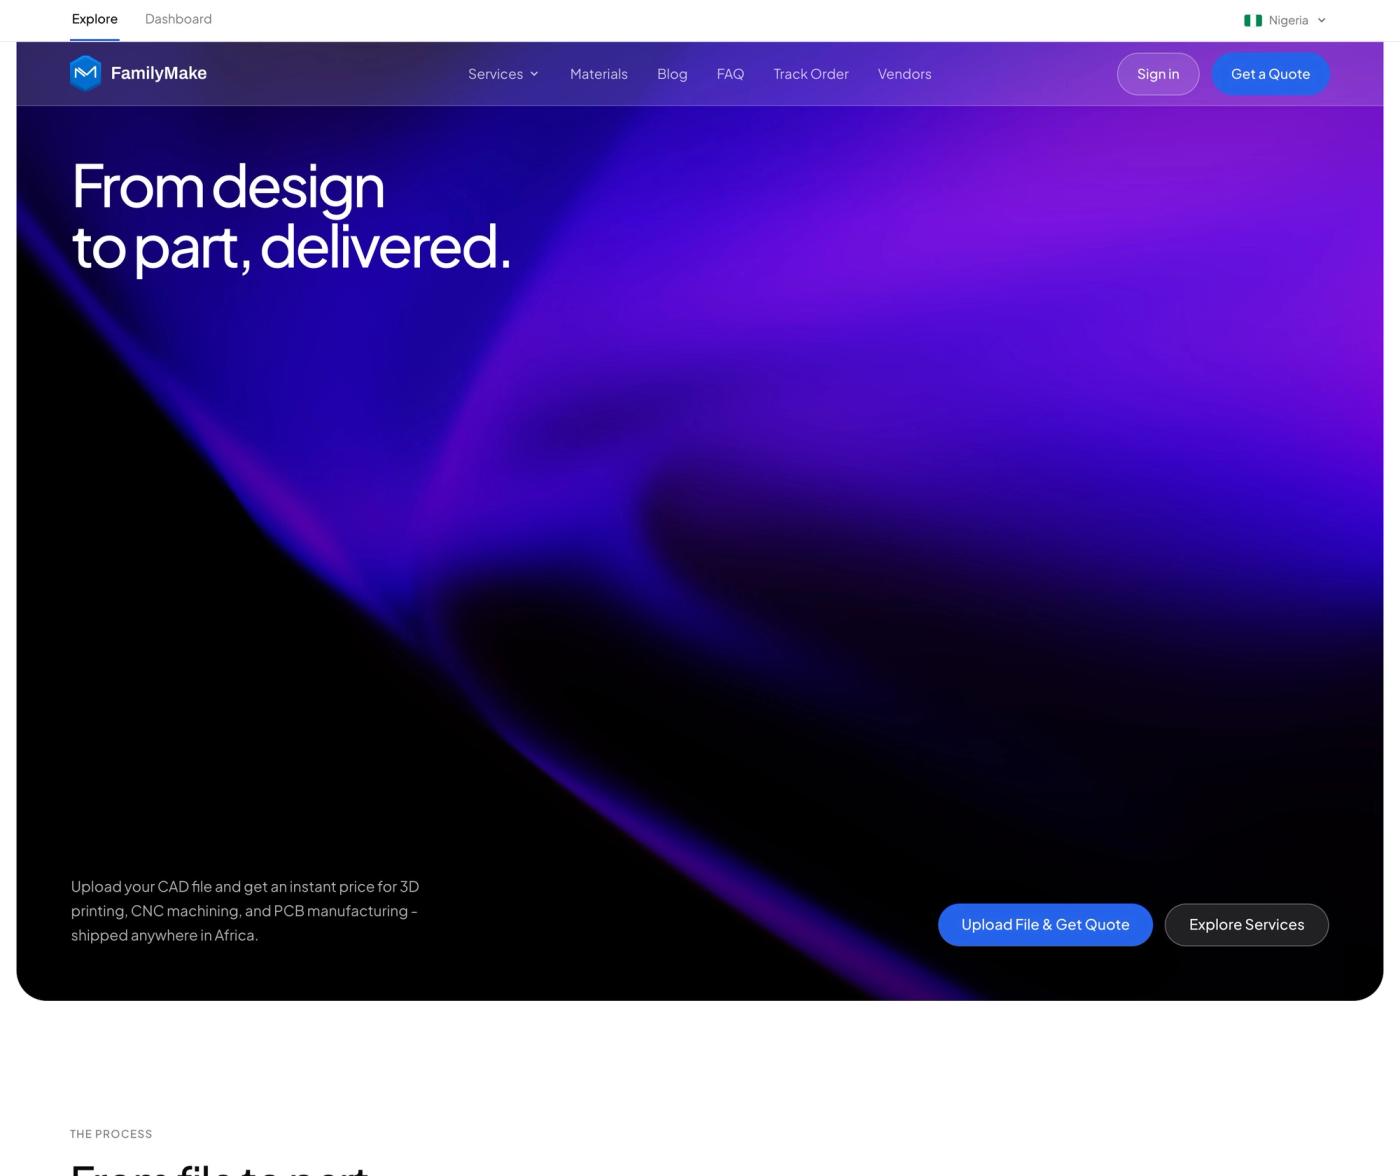Open the Nigeria country dropdown
This screenshot has width=1400, height=1176.
pyautogui.click(x=1285, y=20)
